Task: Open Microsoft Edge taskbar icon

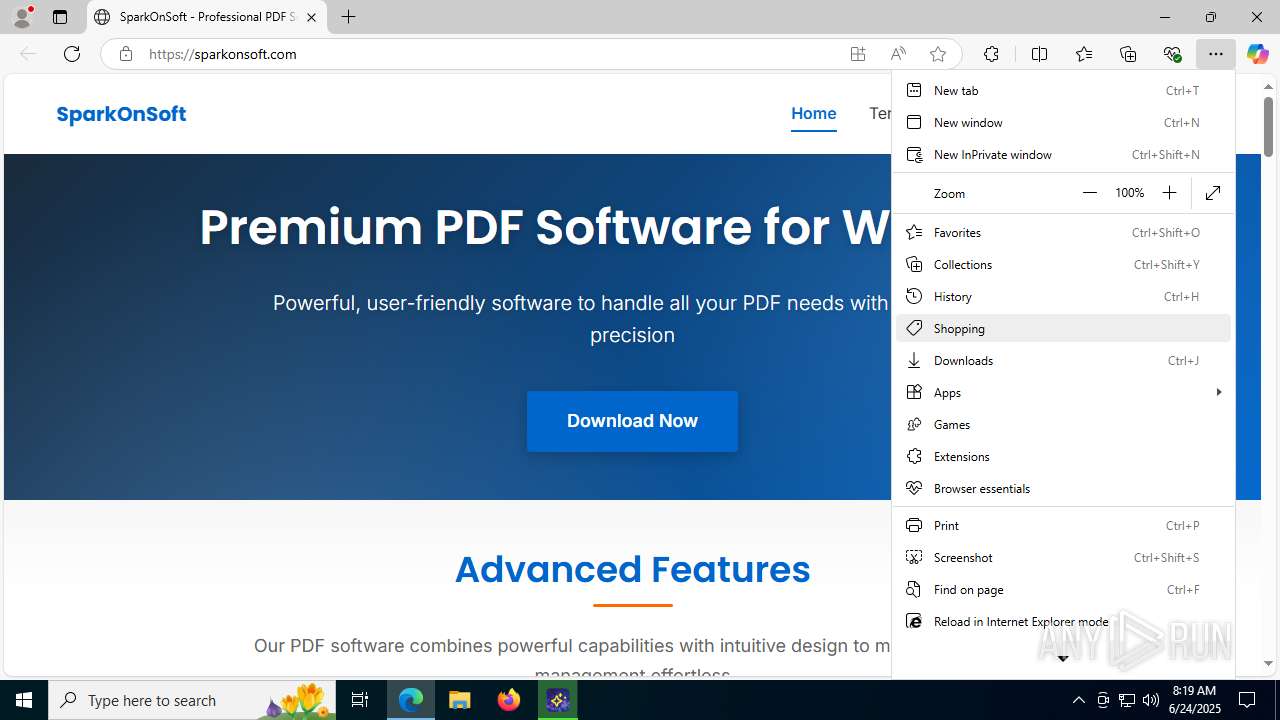Action: point(411,700)
